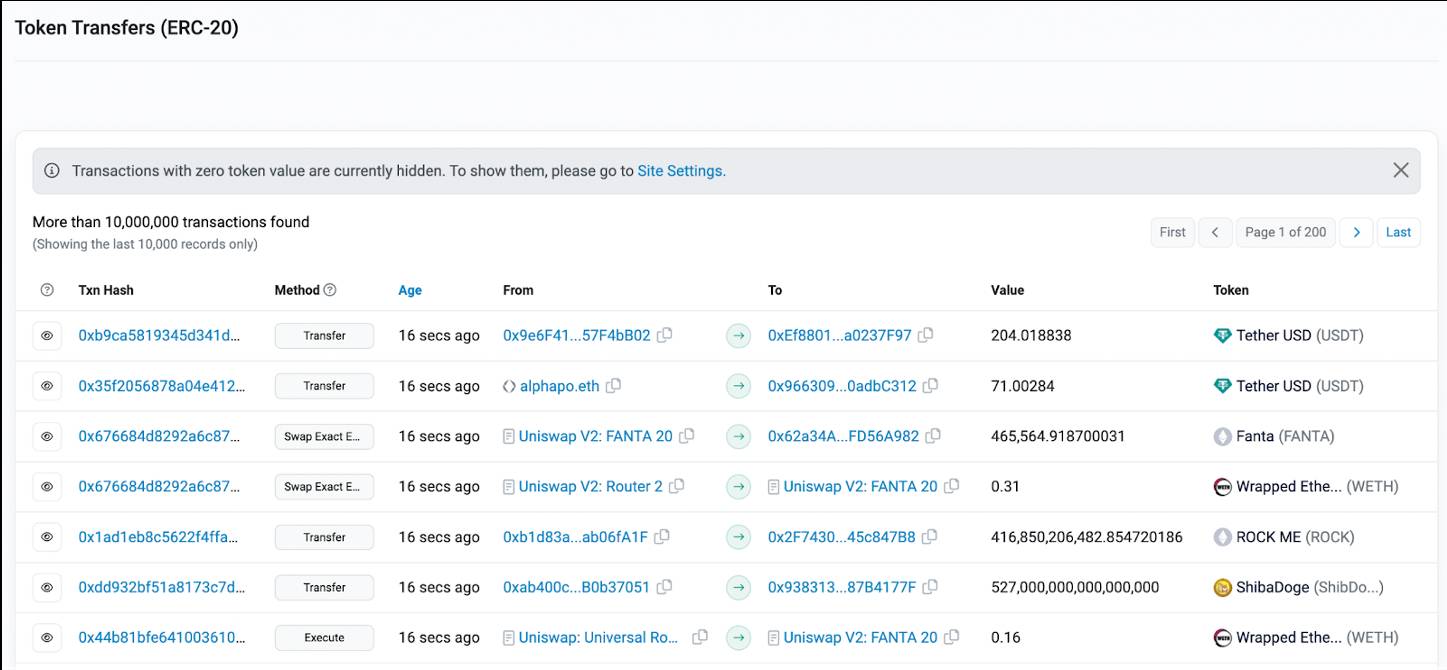This screenshot has height=670, width=1447.
Task: Click the value 527,000,000,000,000,000
Action: point(1075,587)
